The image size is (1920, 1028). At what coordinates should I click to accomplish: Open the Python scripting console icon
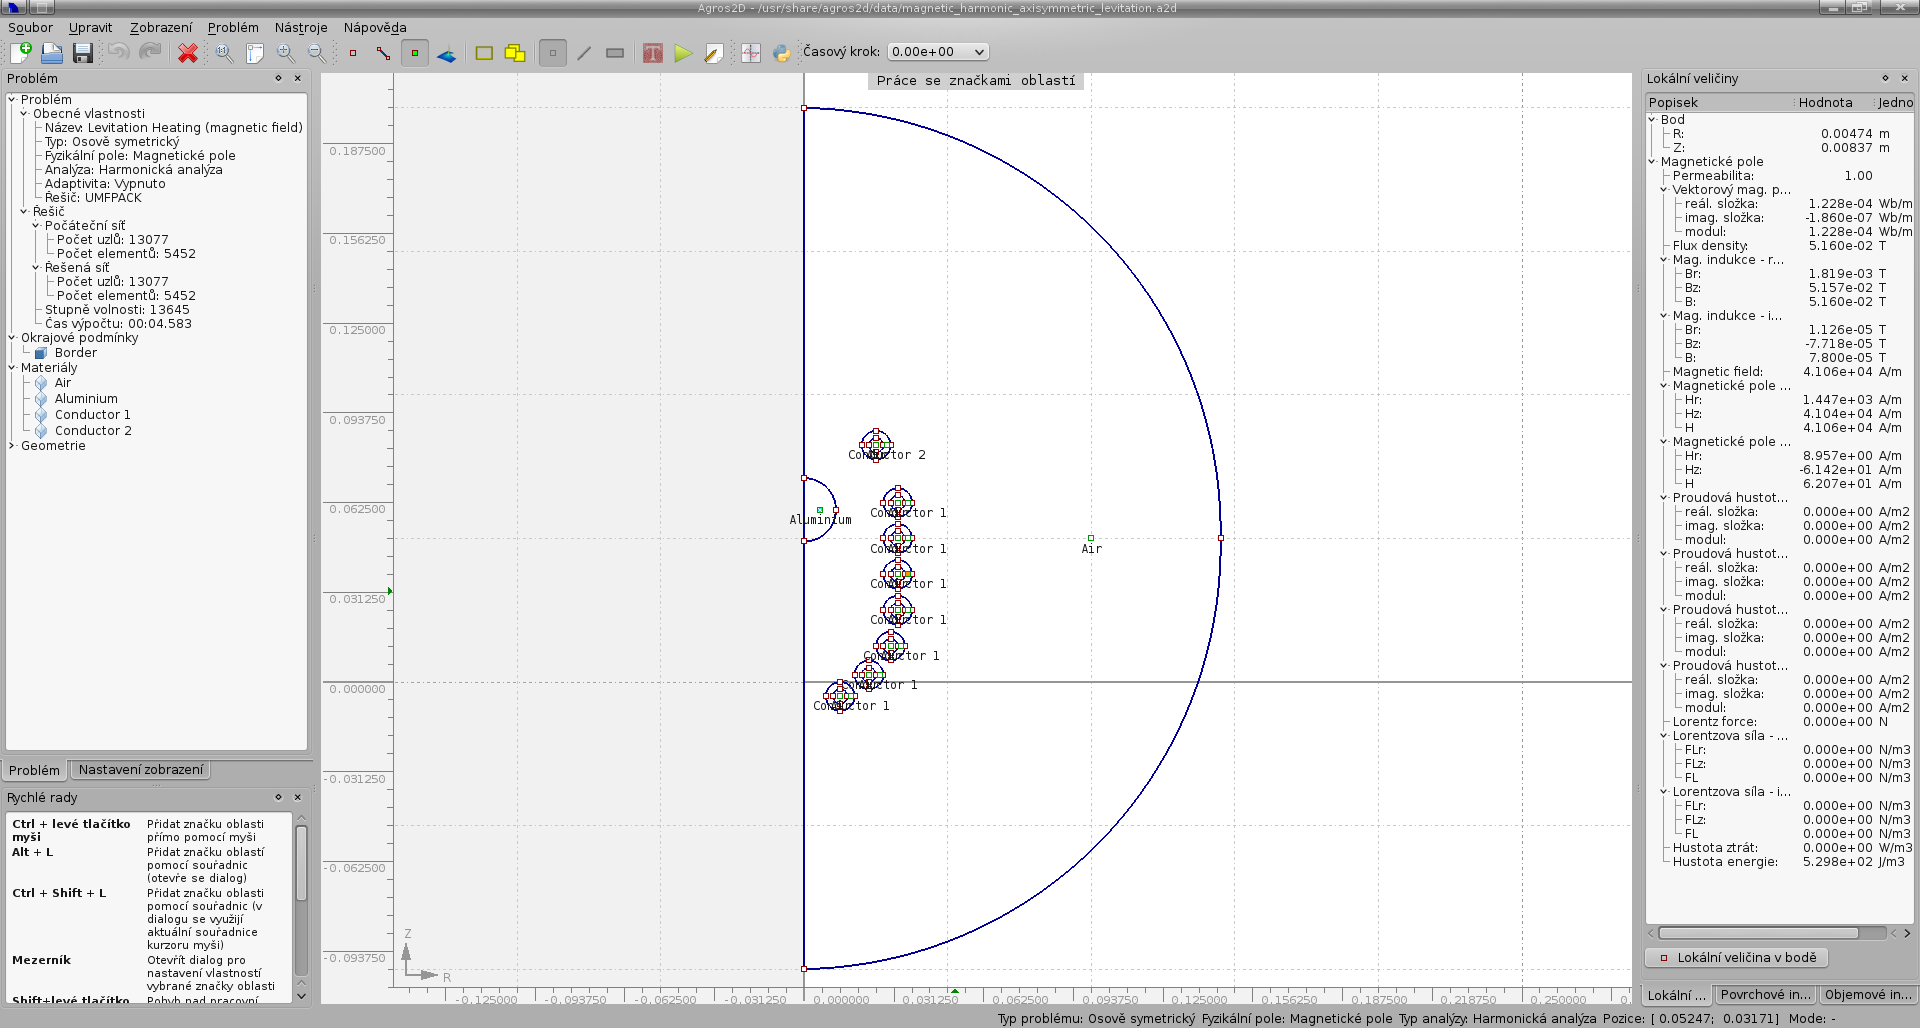coord(781,53)
